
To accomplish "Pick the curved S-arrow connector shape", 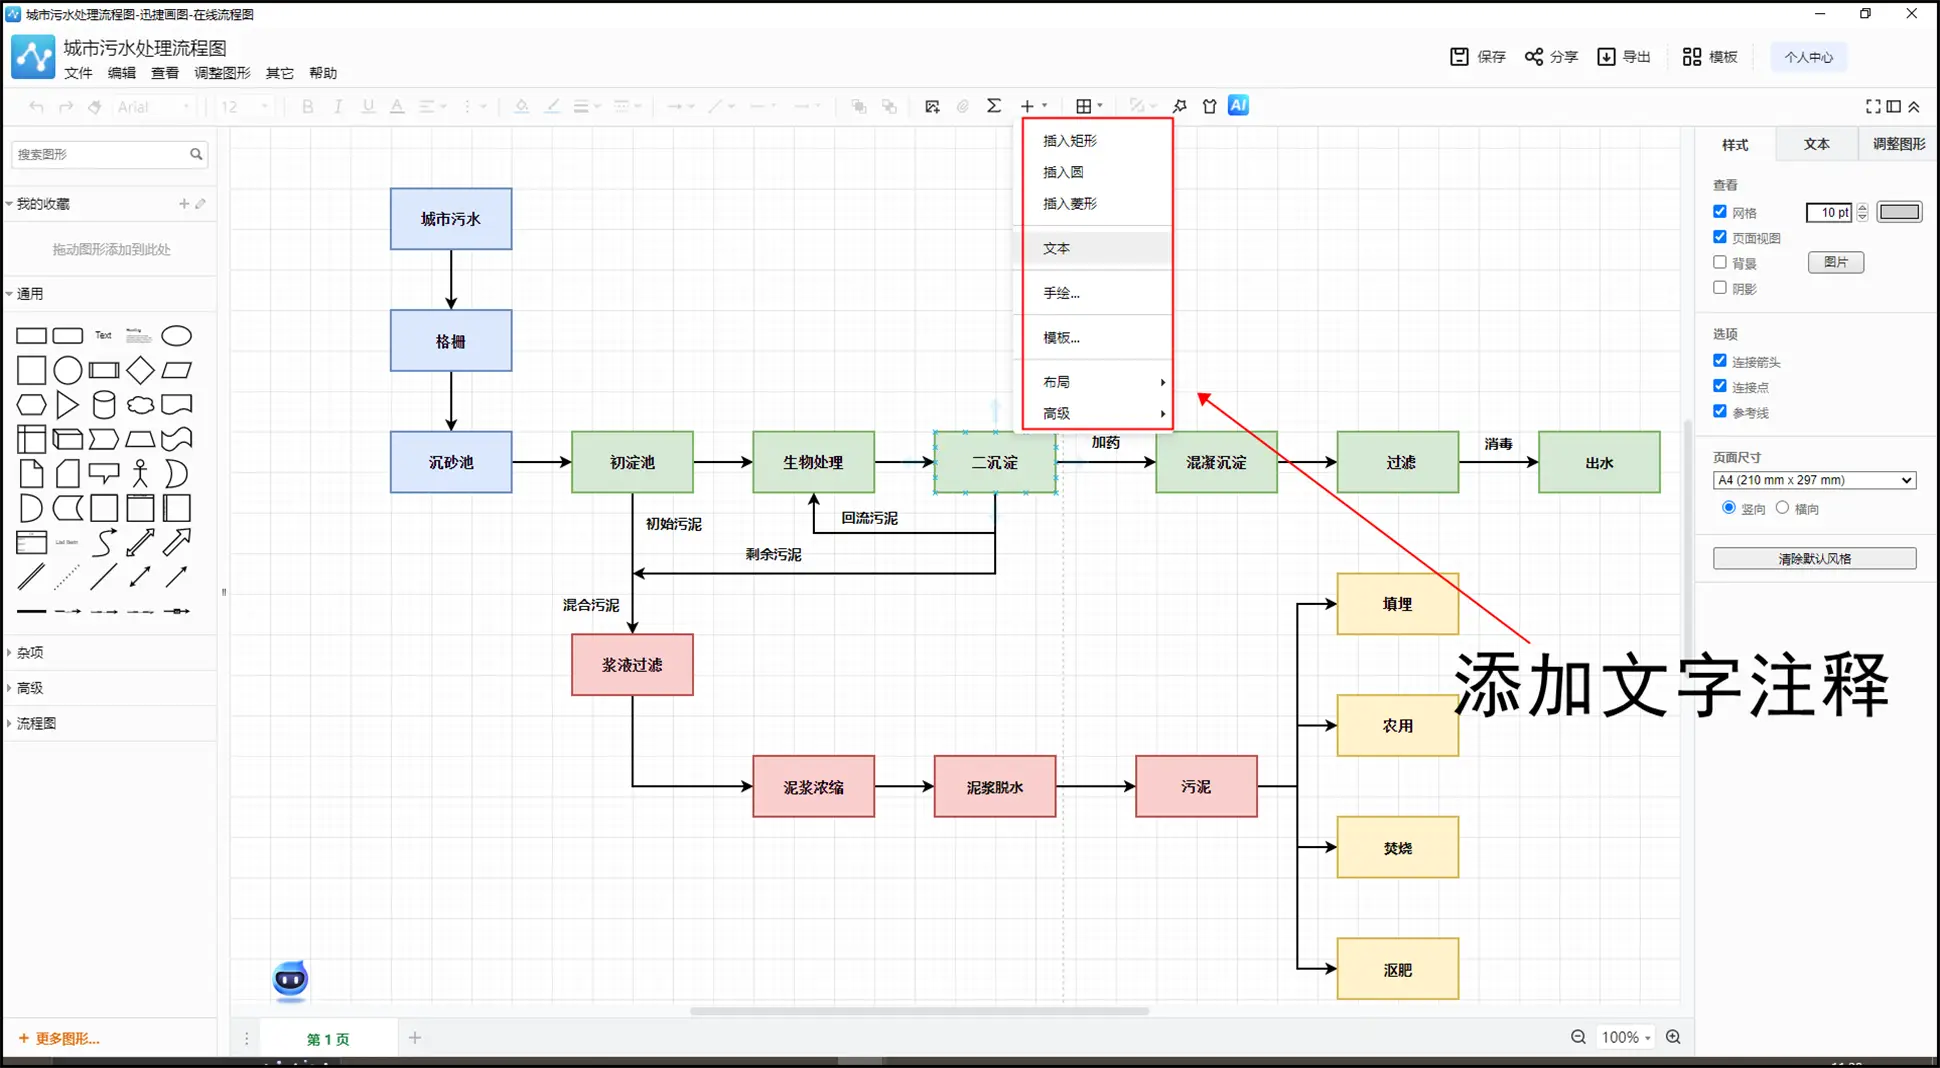I will tap(103, 542).
